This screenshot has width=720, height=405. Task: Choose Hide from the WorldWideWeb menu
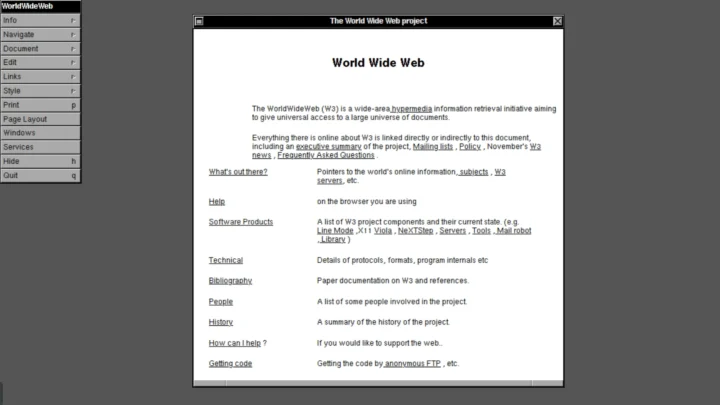point(40,161)
